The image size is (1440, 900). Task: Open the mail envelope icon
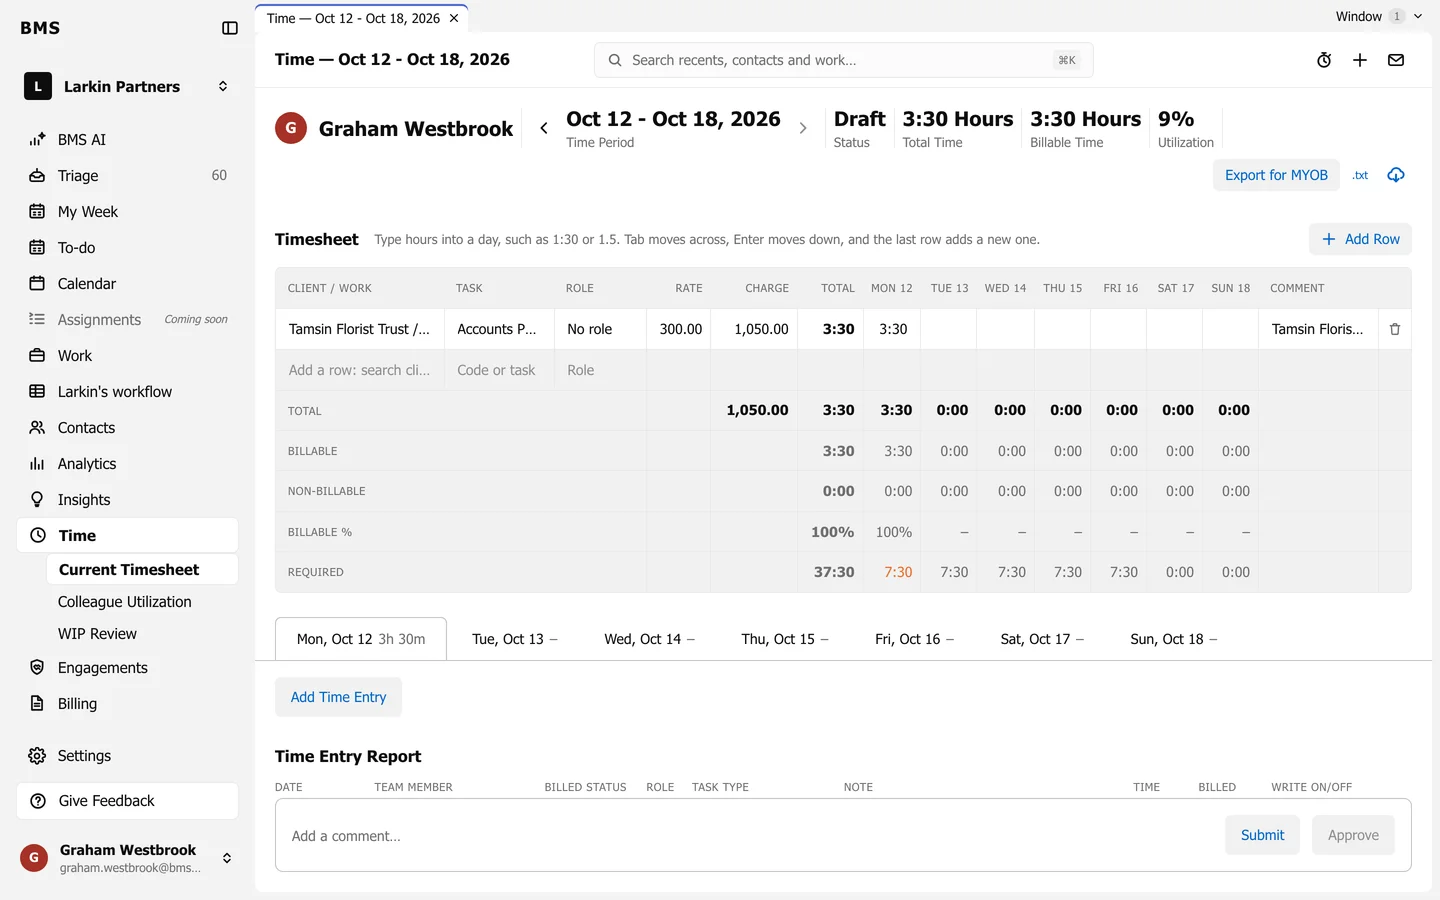pos(1396,60)
